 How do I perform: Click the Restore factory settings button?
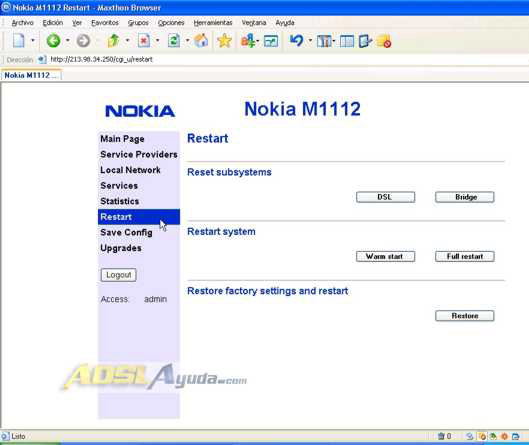pos(465,316)
